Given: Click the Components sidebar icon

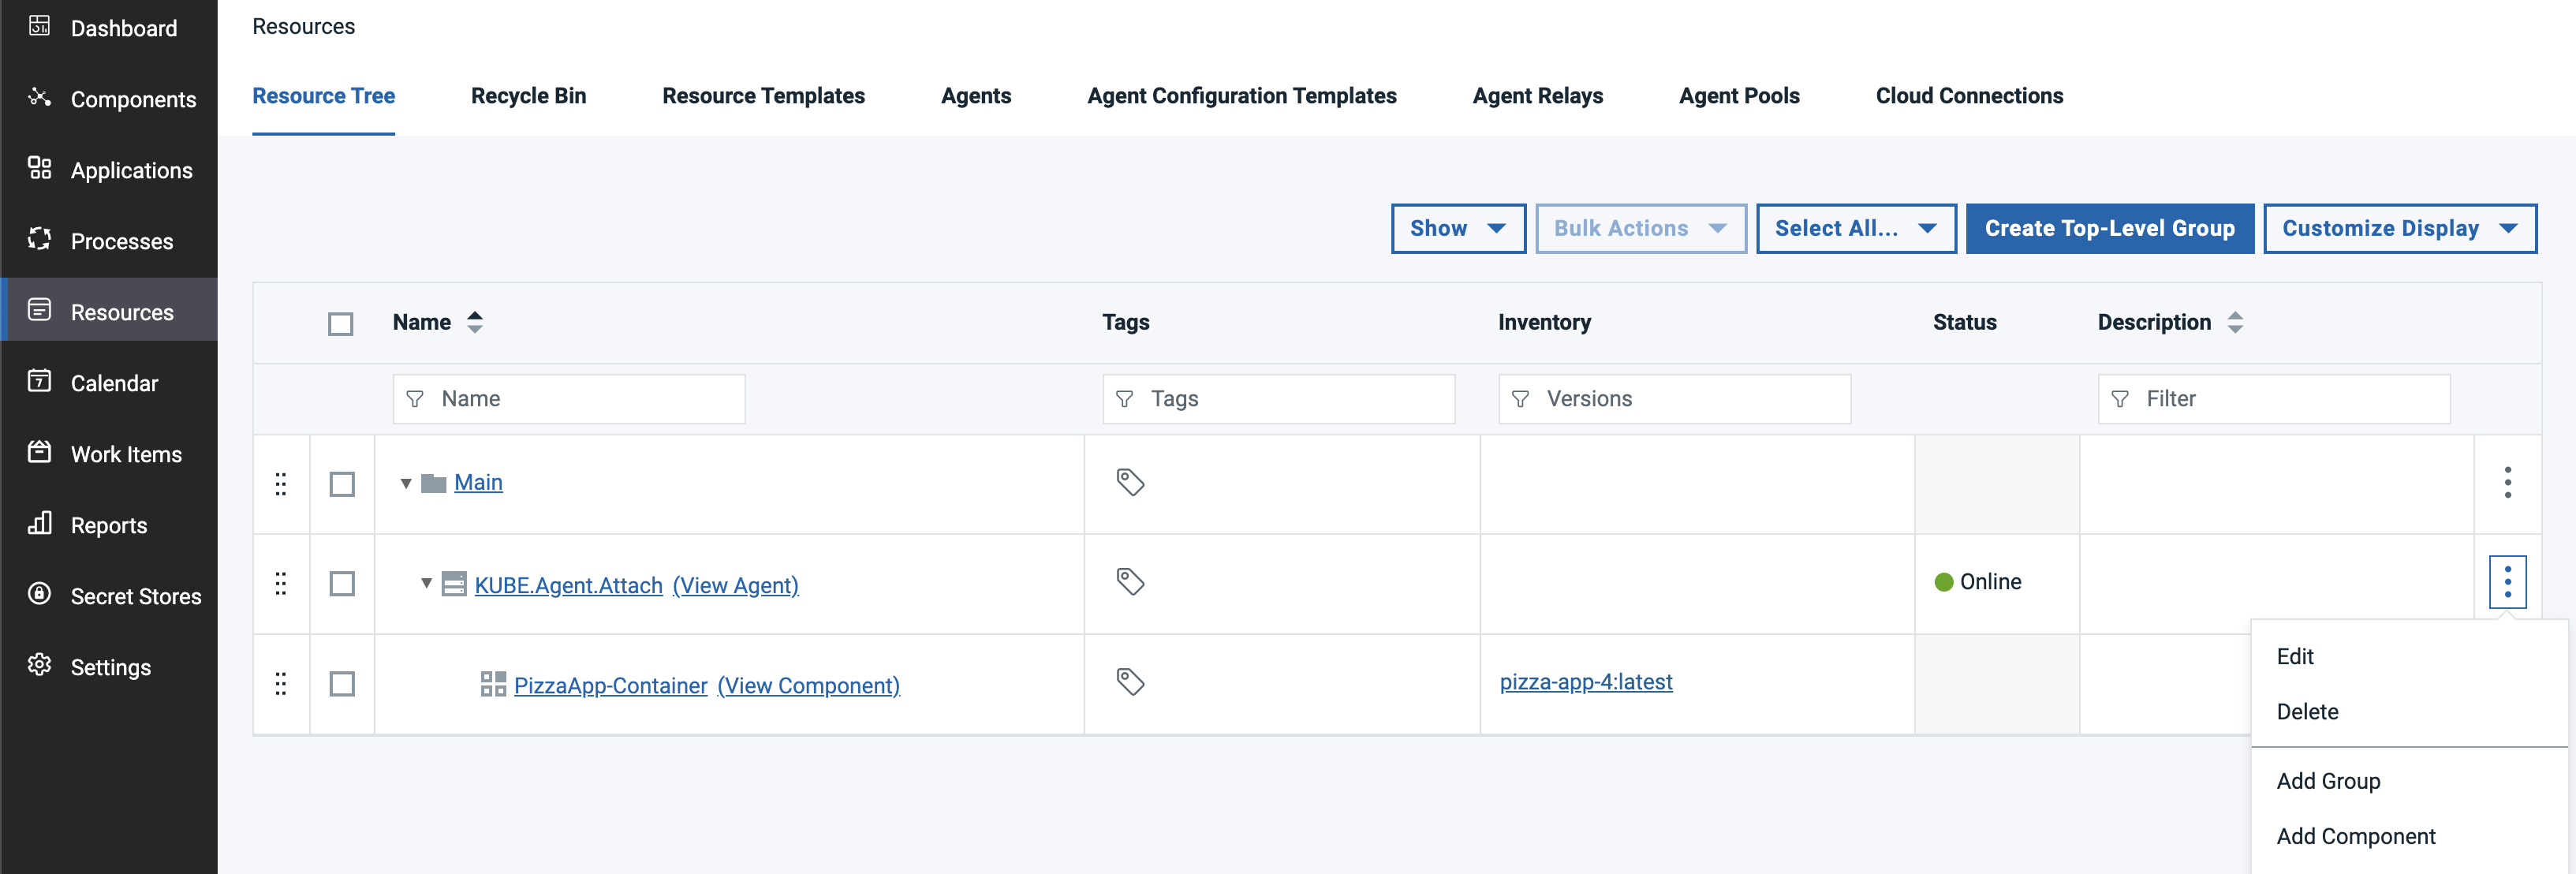Looking at the screenshot, I should click(39, 97).
